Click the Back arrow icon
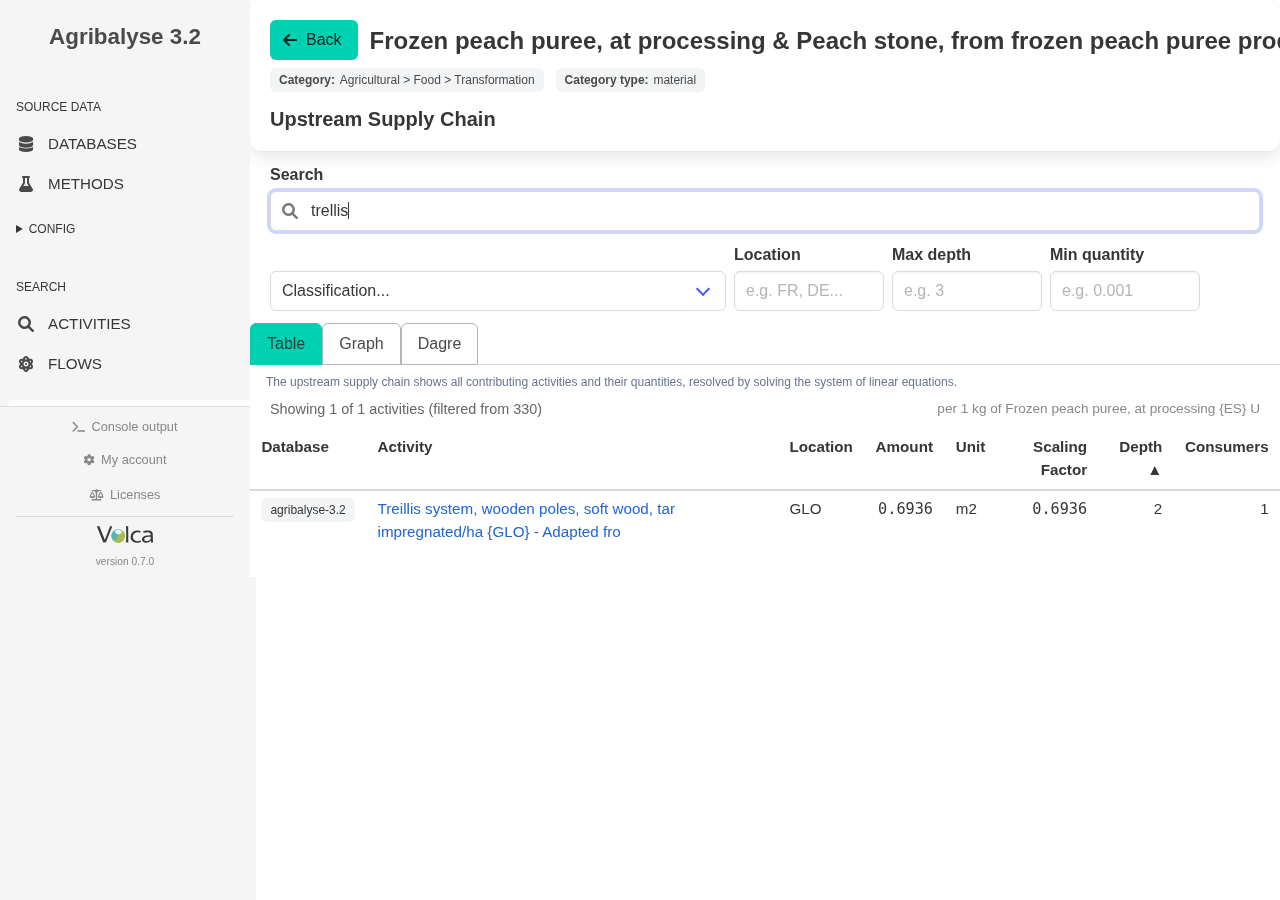1280x900 pixels. 290,40
